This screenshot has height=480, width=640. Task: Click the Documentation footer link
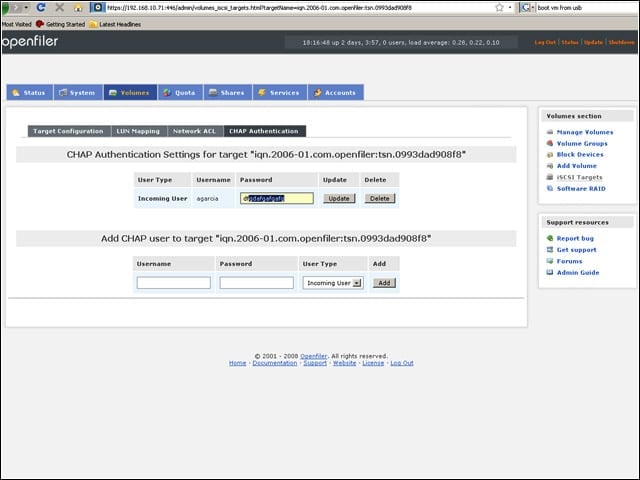coord(275,363)
